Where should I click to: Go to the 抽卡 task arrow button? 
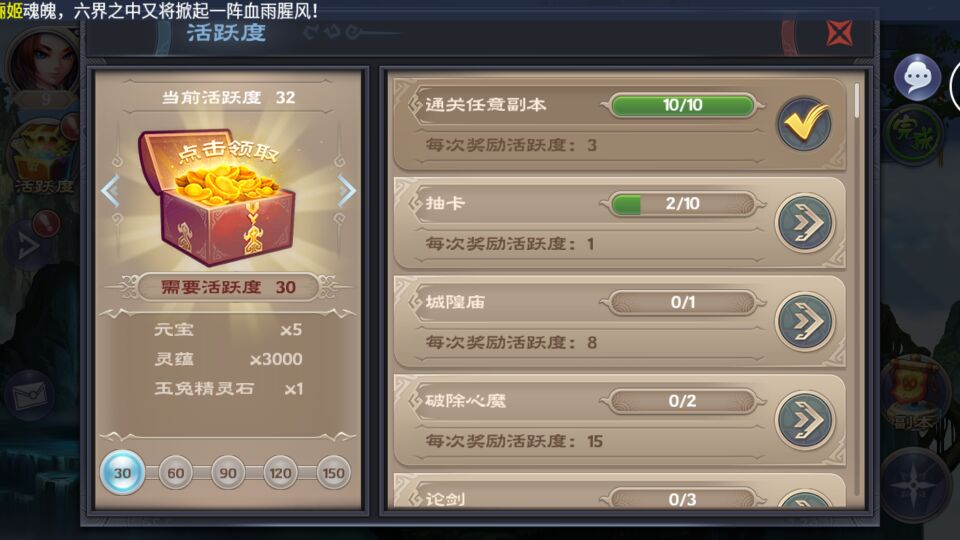804,223
